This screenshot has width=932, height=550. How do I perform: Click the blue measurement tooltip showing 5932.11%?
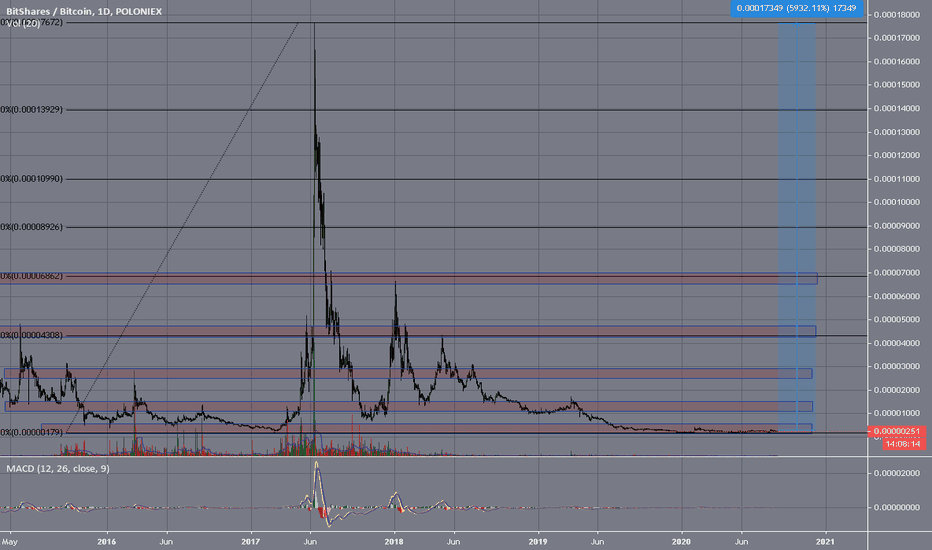point(796,8)
